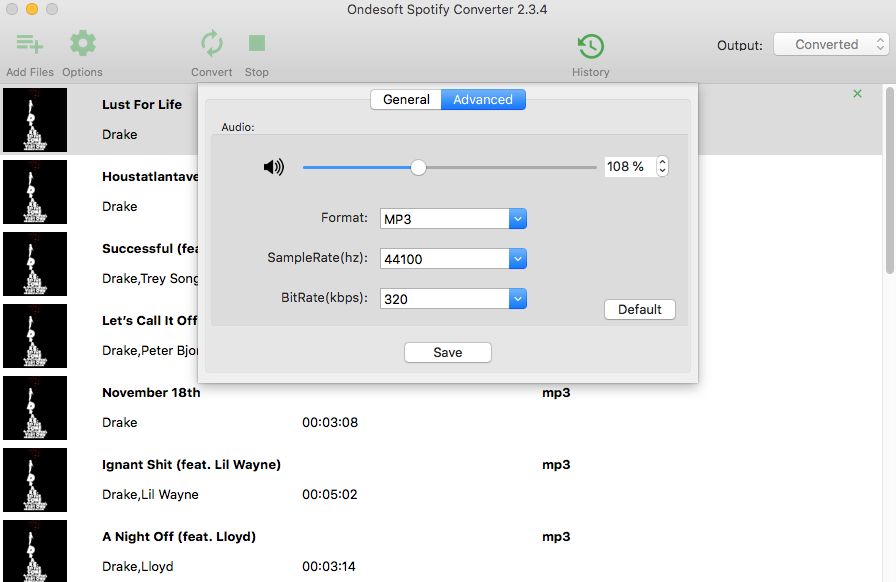Select the Houstatlantavegas album thumbnail
This screenshot has width=896, height=582.
[x=35, y=192]
